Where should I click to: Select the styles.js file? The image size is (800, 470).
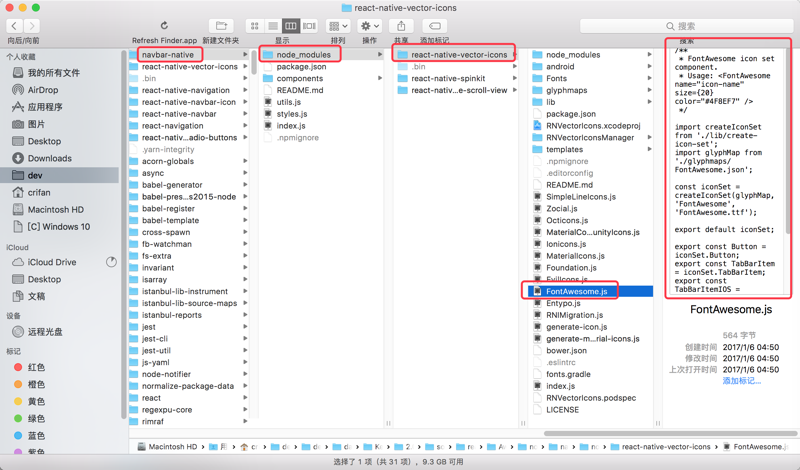[x=292, y=114]
